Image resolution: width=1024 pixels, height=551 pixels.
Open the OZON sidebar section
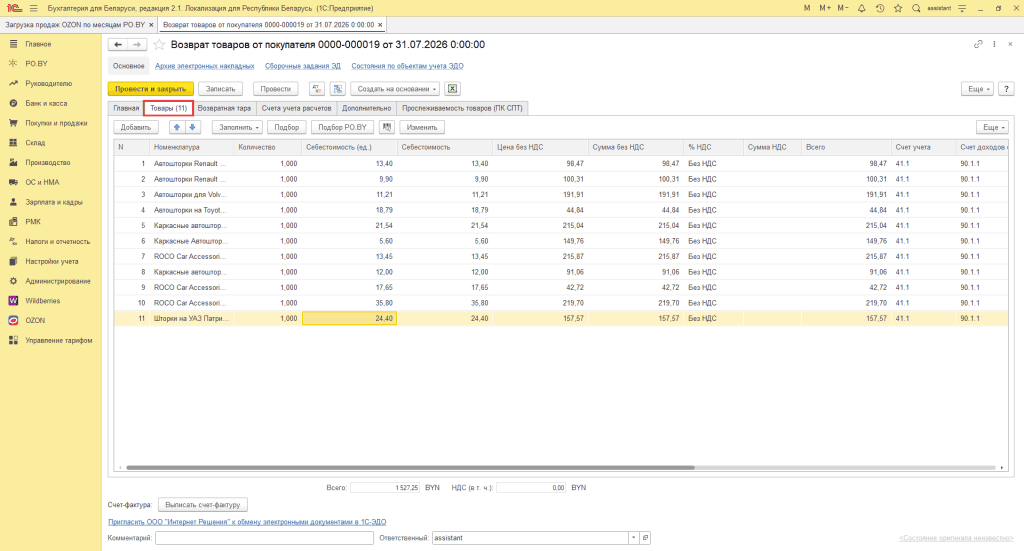35,321
